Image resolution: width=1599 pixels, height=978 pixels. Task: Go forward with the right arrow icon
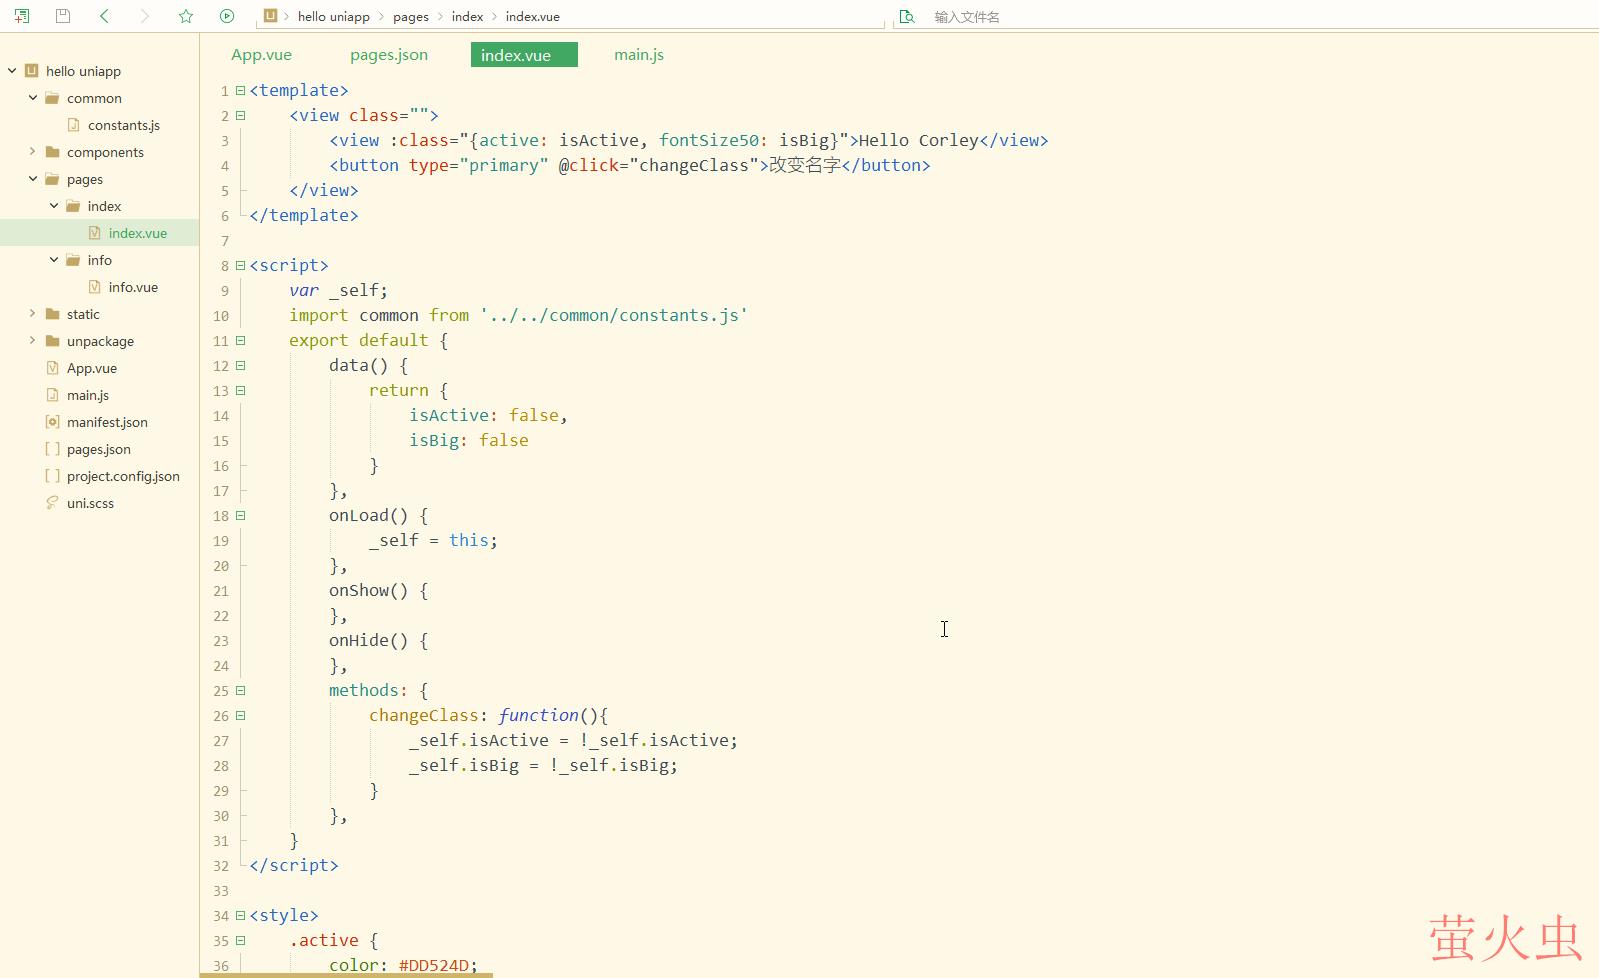(x=145, y=16)
